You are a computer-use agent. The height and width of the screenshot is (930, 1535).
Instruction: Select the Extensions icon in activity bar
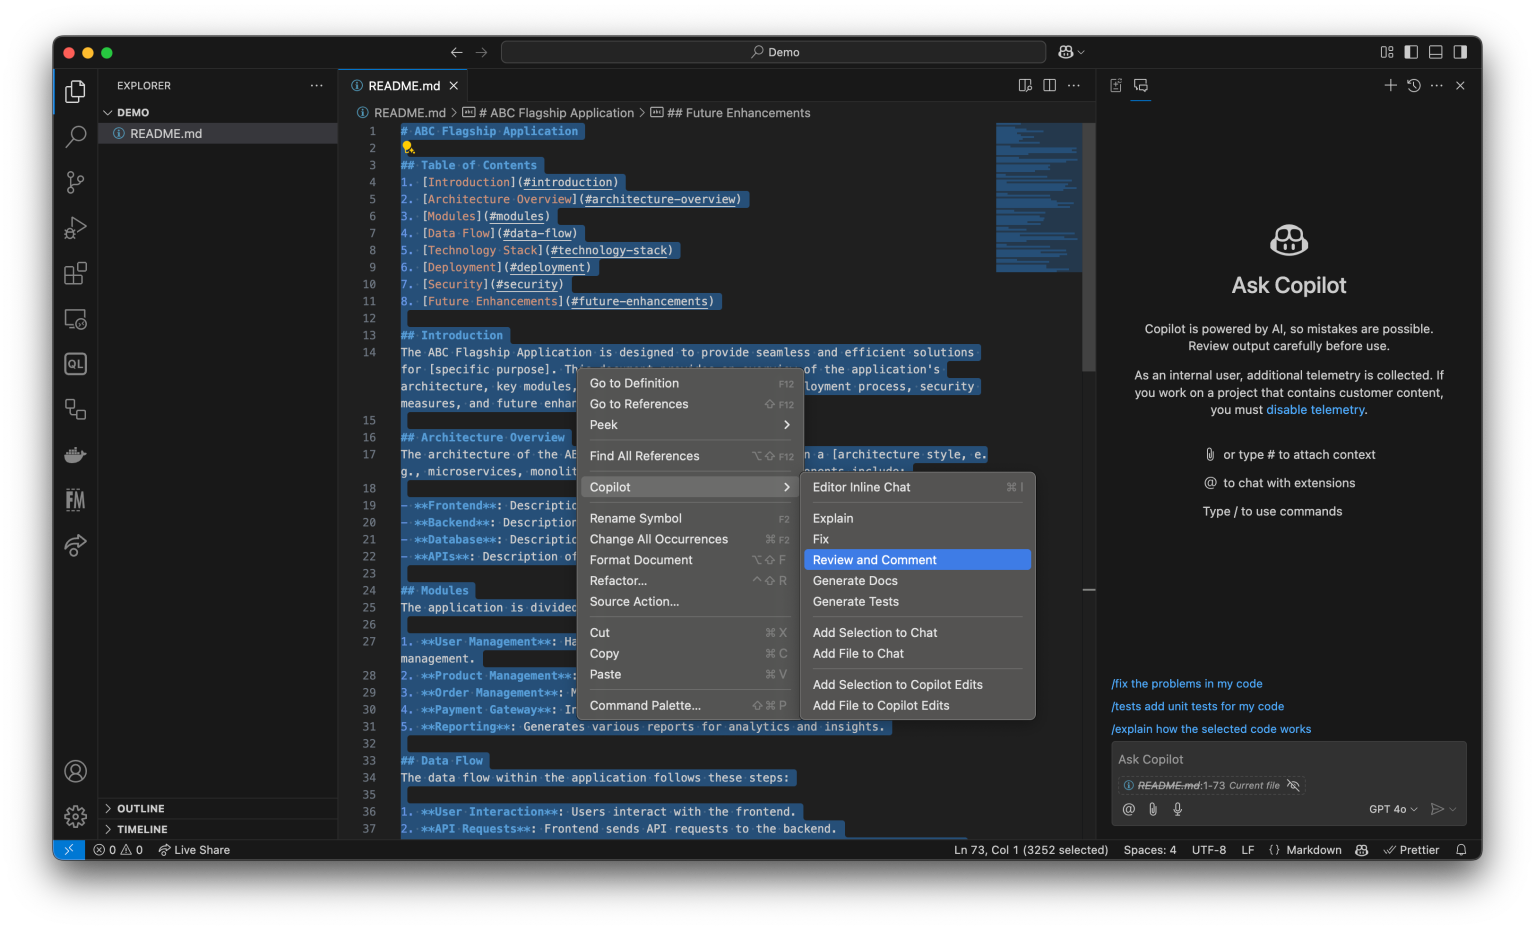(75, 273)
